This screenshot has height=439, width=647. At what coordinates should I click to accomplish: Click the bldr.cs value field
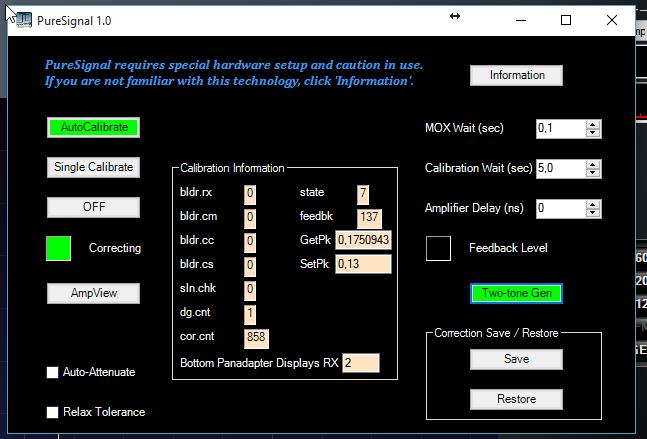coord(250,265)
